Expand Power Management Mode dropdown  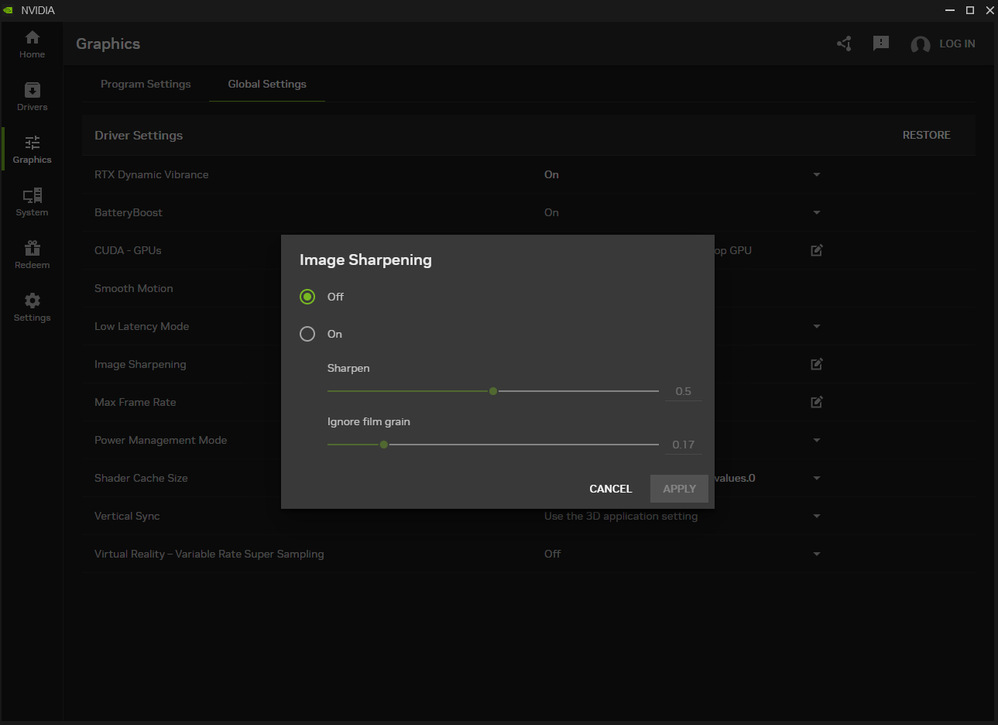tap(817, 440)
